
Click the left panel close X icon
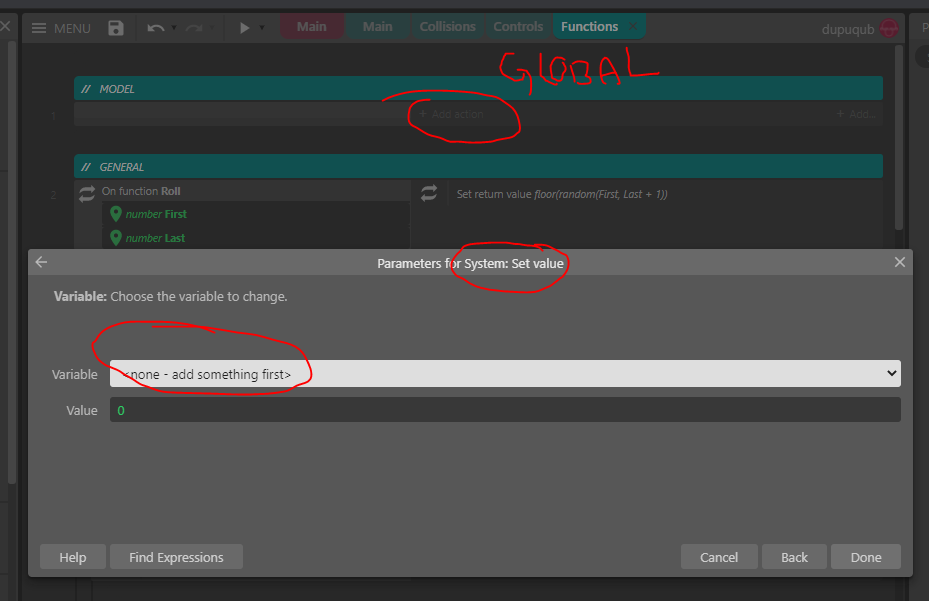[5, 26]
